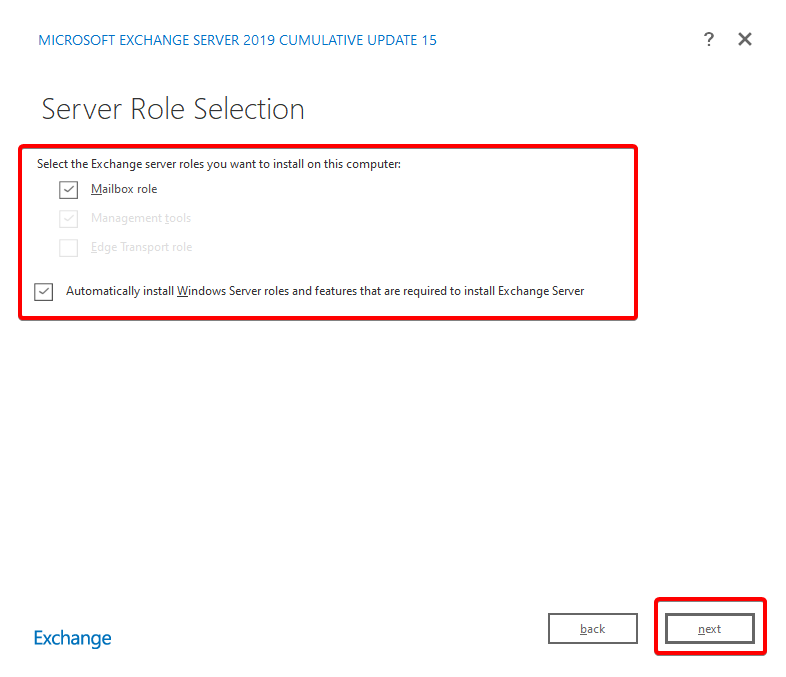Click the 'Edge Transport role' label text

click(141, 247)
